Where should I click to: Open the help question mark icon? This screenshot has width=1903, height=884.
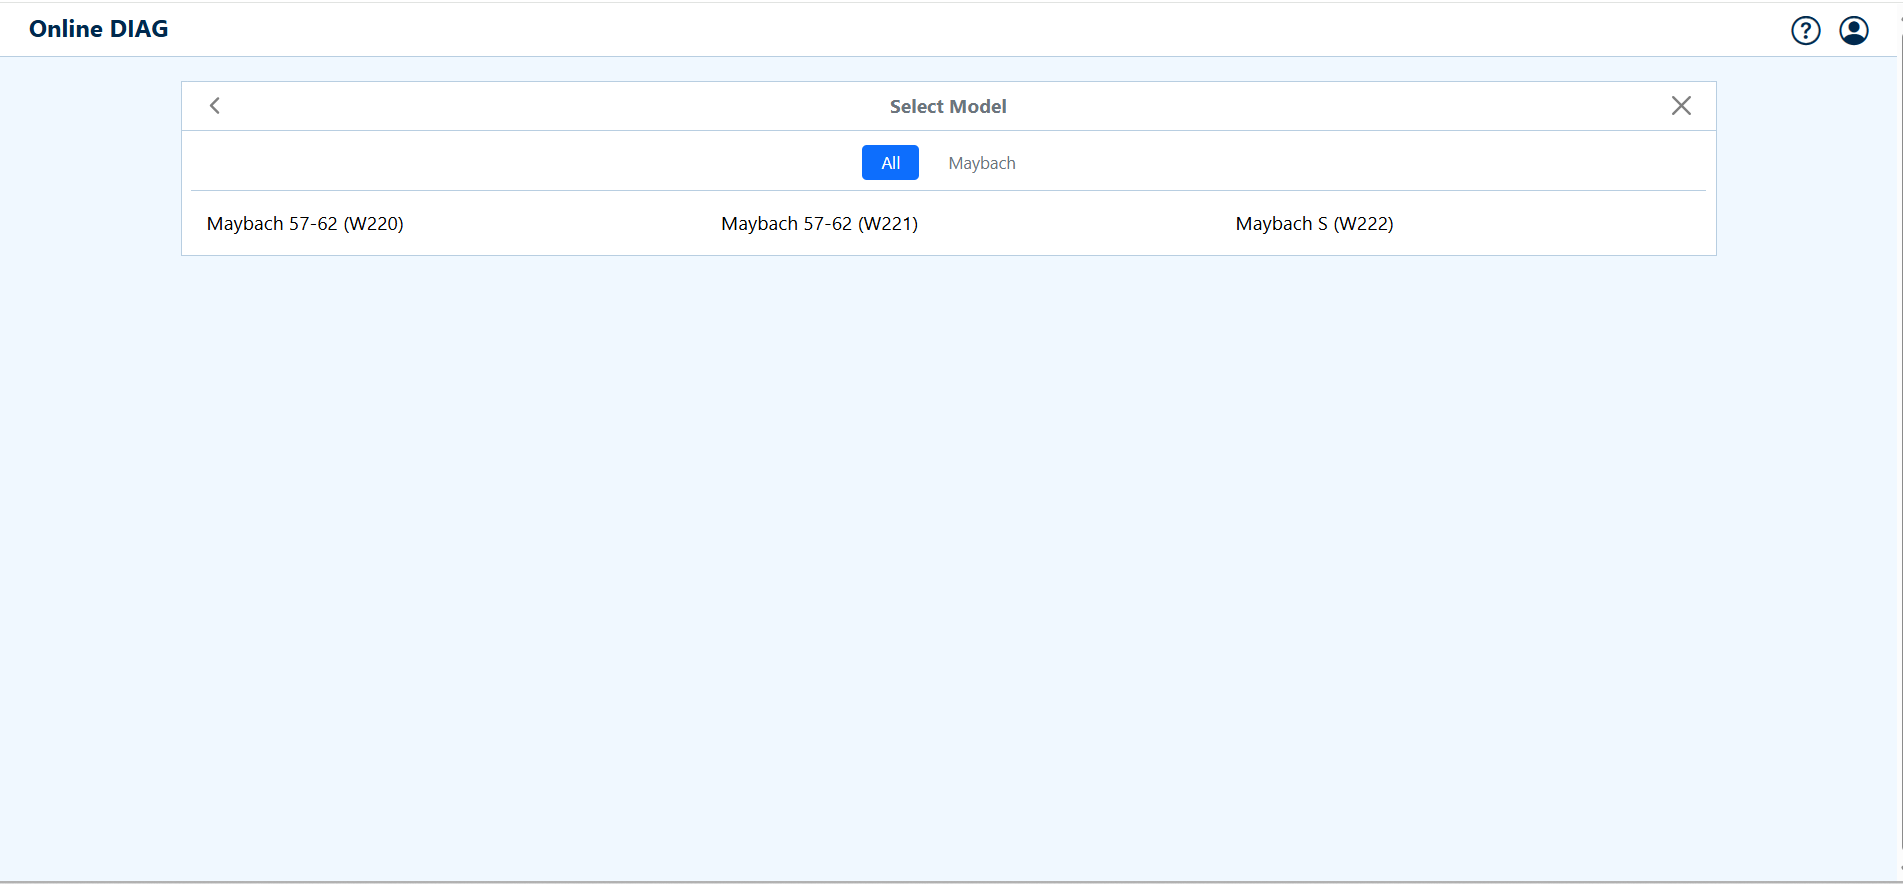(x=1805, y=31)
